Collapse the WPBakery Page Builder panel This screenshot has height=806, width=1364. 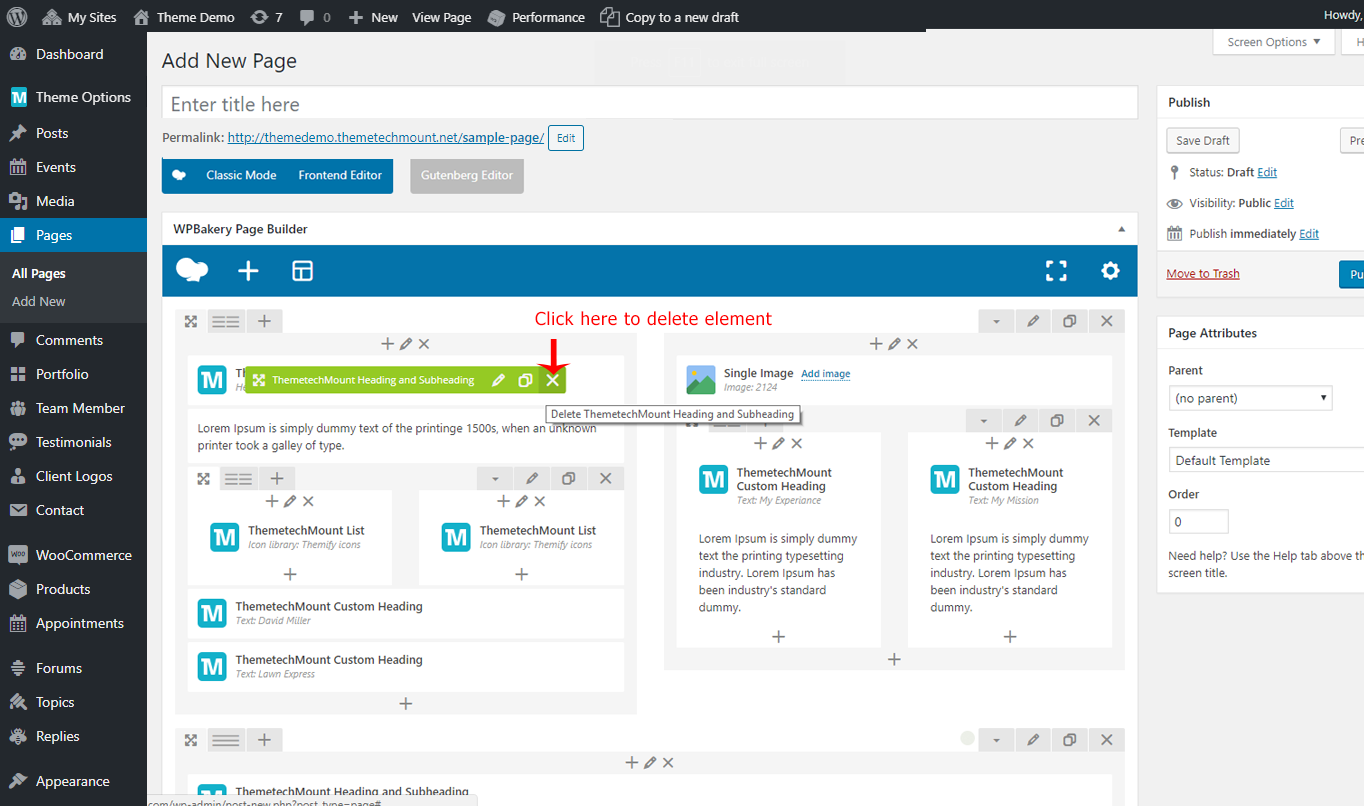(x=1121, y=229)
